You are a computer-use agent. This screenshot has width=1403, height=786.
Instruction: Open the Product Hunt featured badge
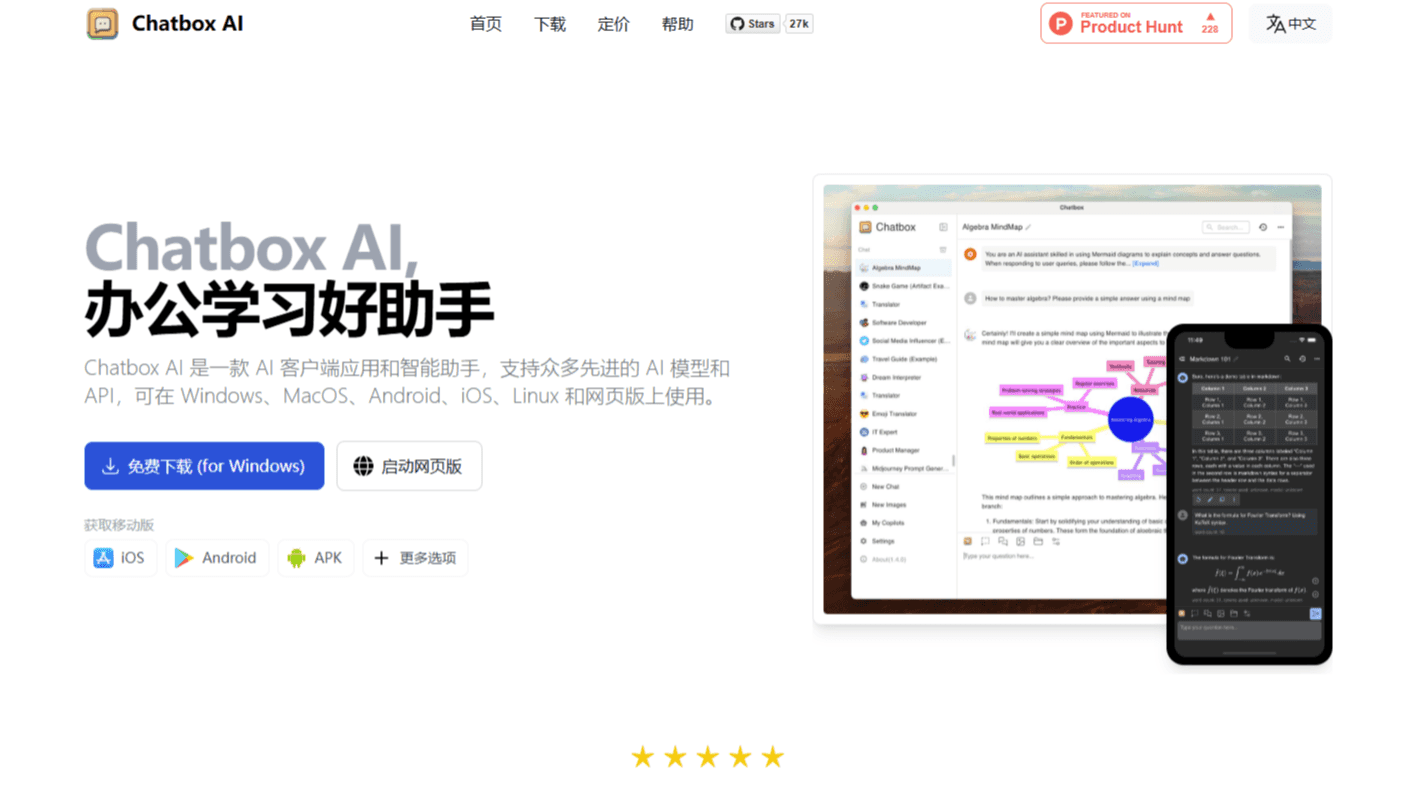pos(1136,23)
